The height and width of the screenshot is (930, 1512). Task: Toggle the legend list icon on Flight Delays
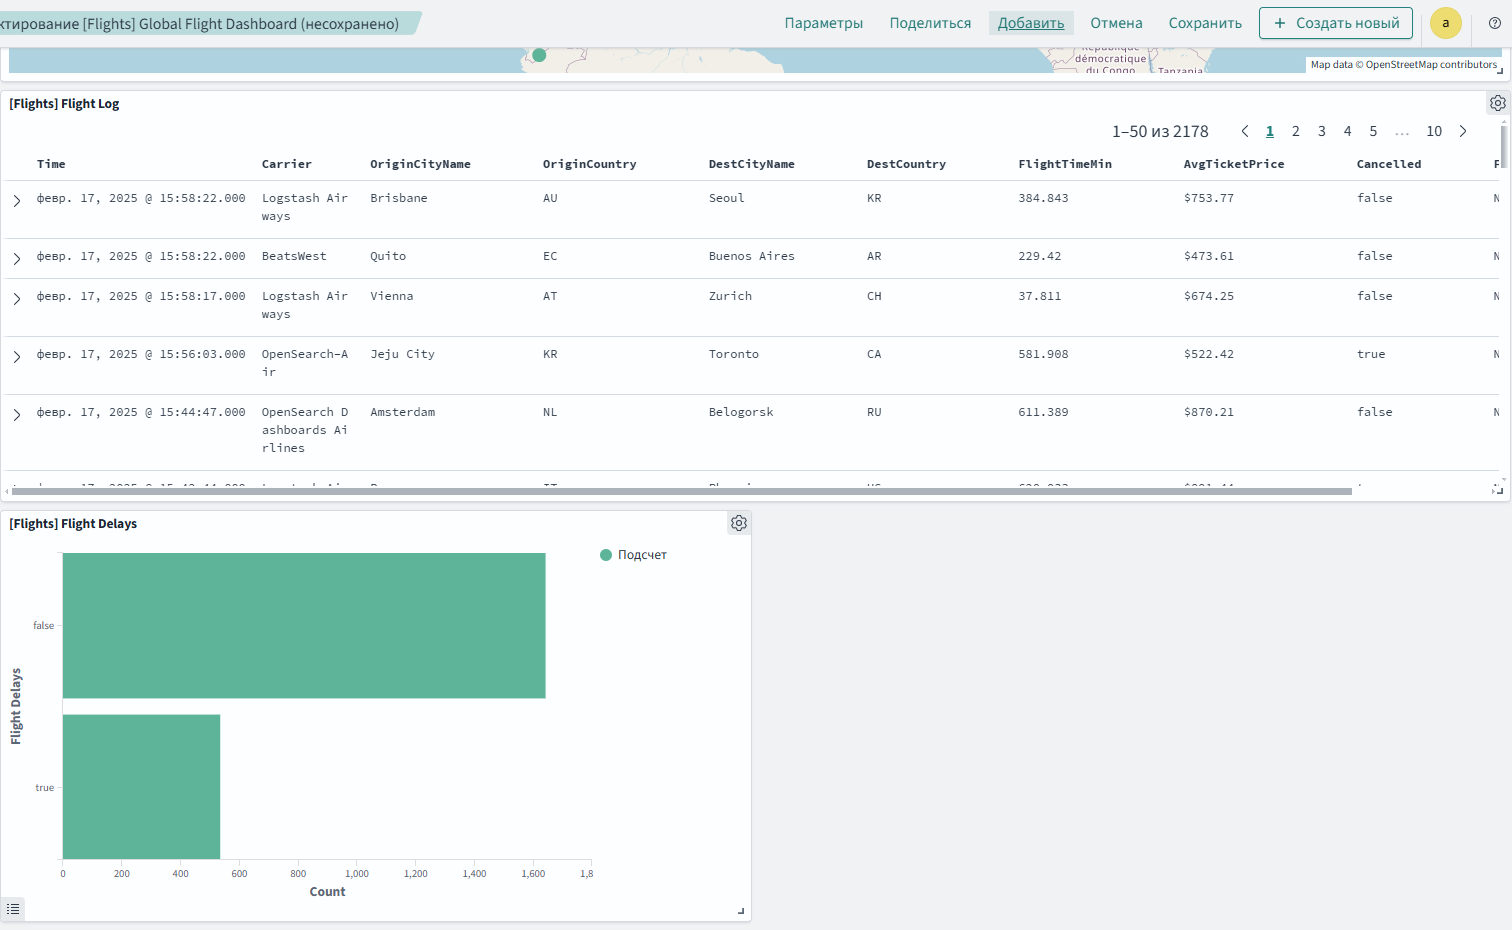click(x=13, y=909)
